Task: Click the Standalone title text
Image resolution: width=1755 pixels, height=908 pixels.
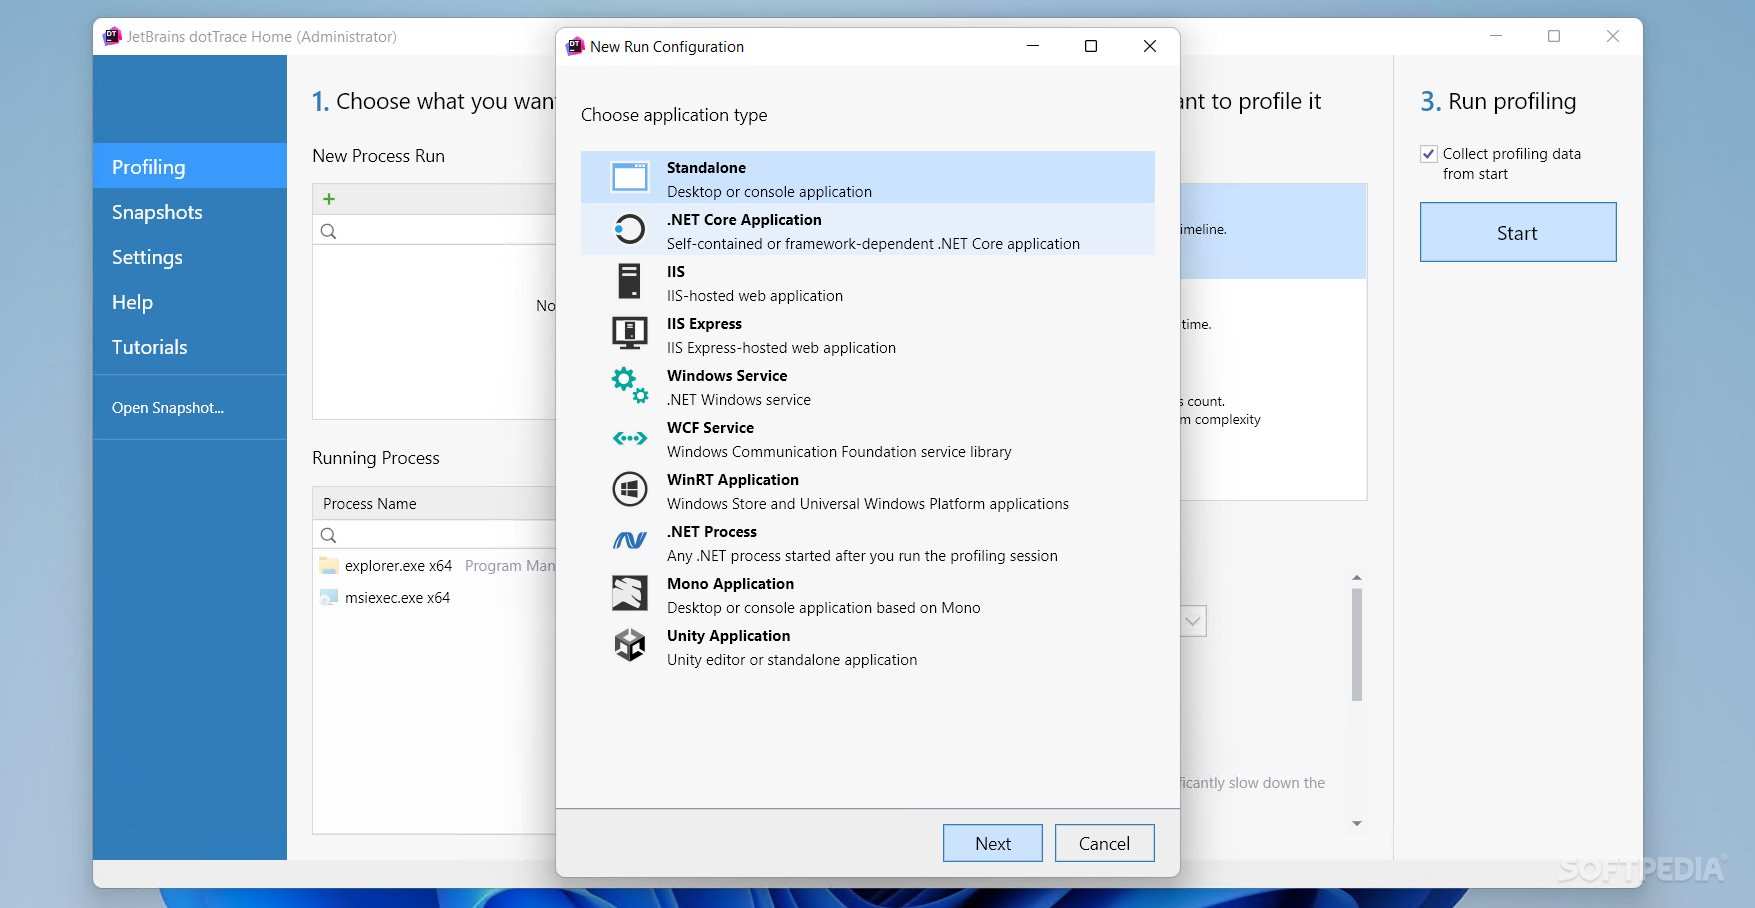Action: pyautogui.click(x=706, y=168)
